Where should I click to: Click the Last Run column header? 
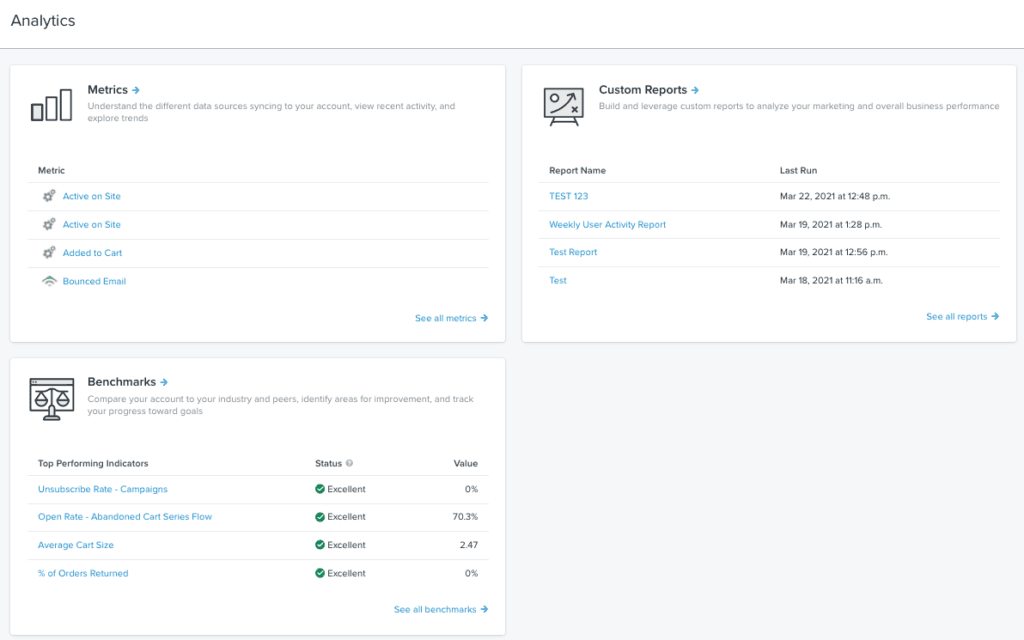coord(798,170)
